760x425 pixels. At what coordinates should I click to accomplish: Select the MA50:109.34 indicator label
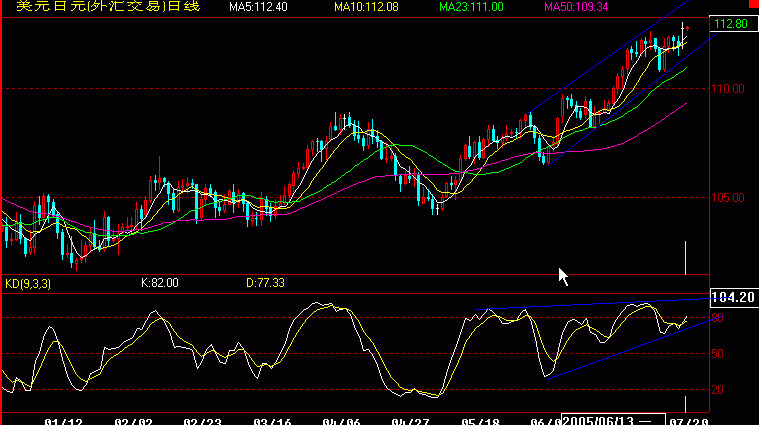(x=576, y=7)
